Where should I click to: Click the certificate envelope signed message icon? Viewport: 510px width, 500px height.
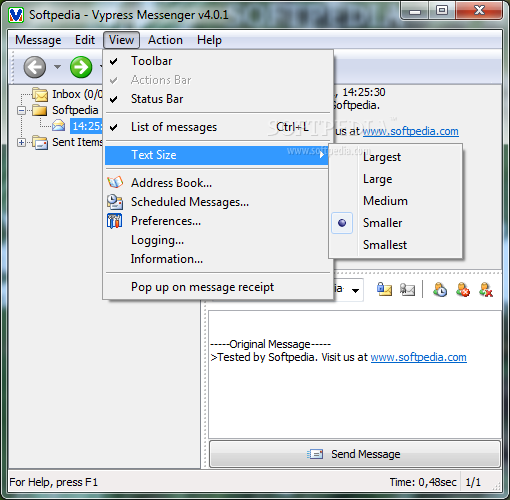(407, 289)
